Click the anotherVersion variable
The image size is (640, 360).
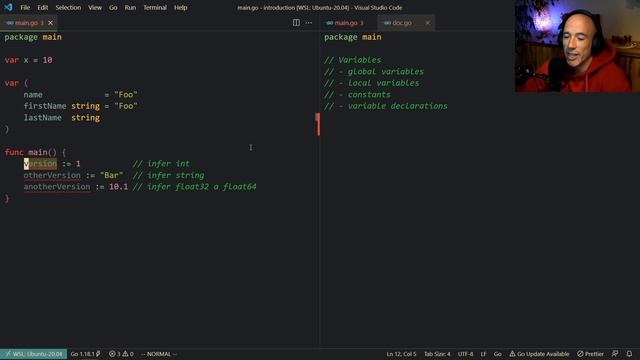(x=57, y=187)
